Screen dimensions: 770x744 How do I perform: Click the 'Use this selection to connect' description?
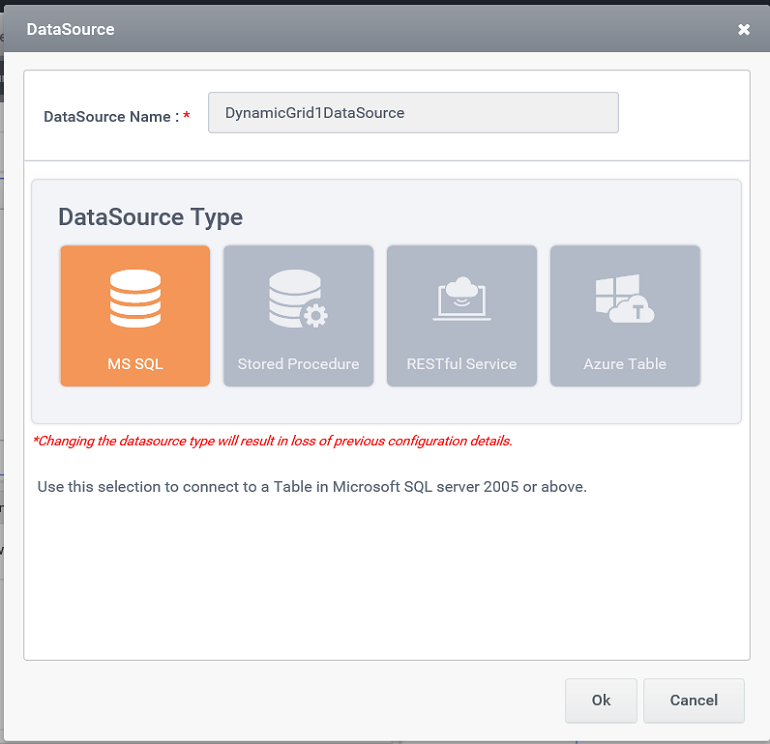(x=312, y=487)
